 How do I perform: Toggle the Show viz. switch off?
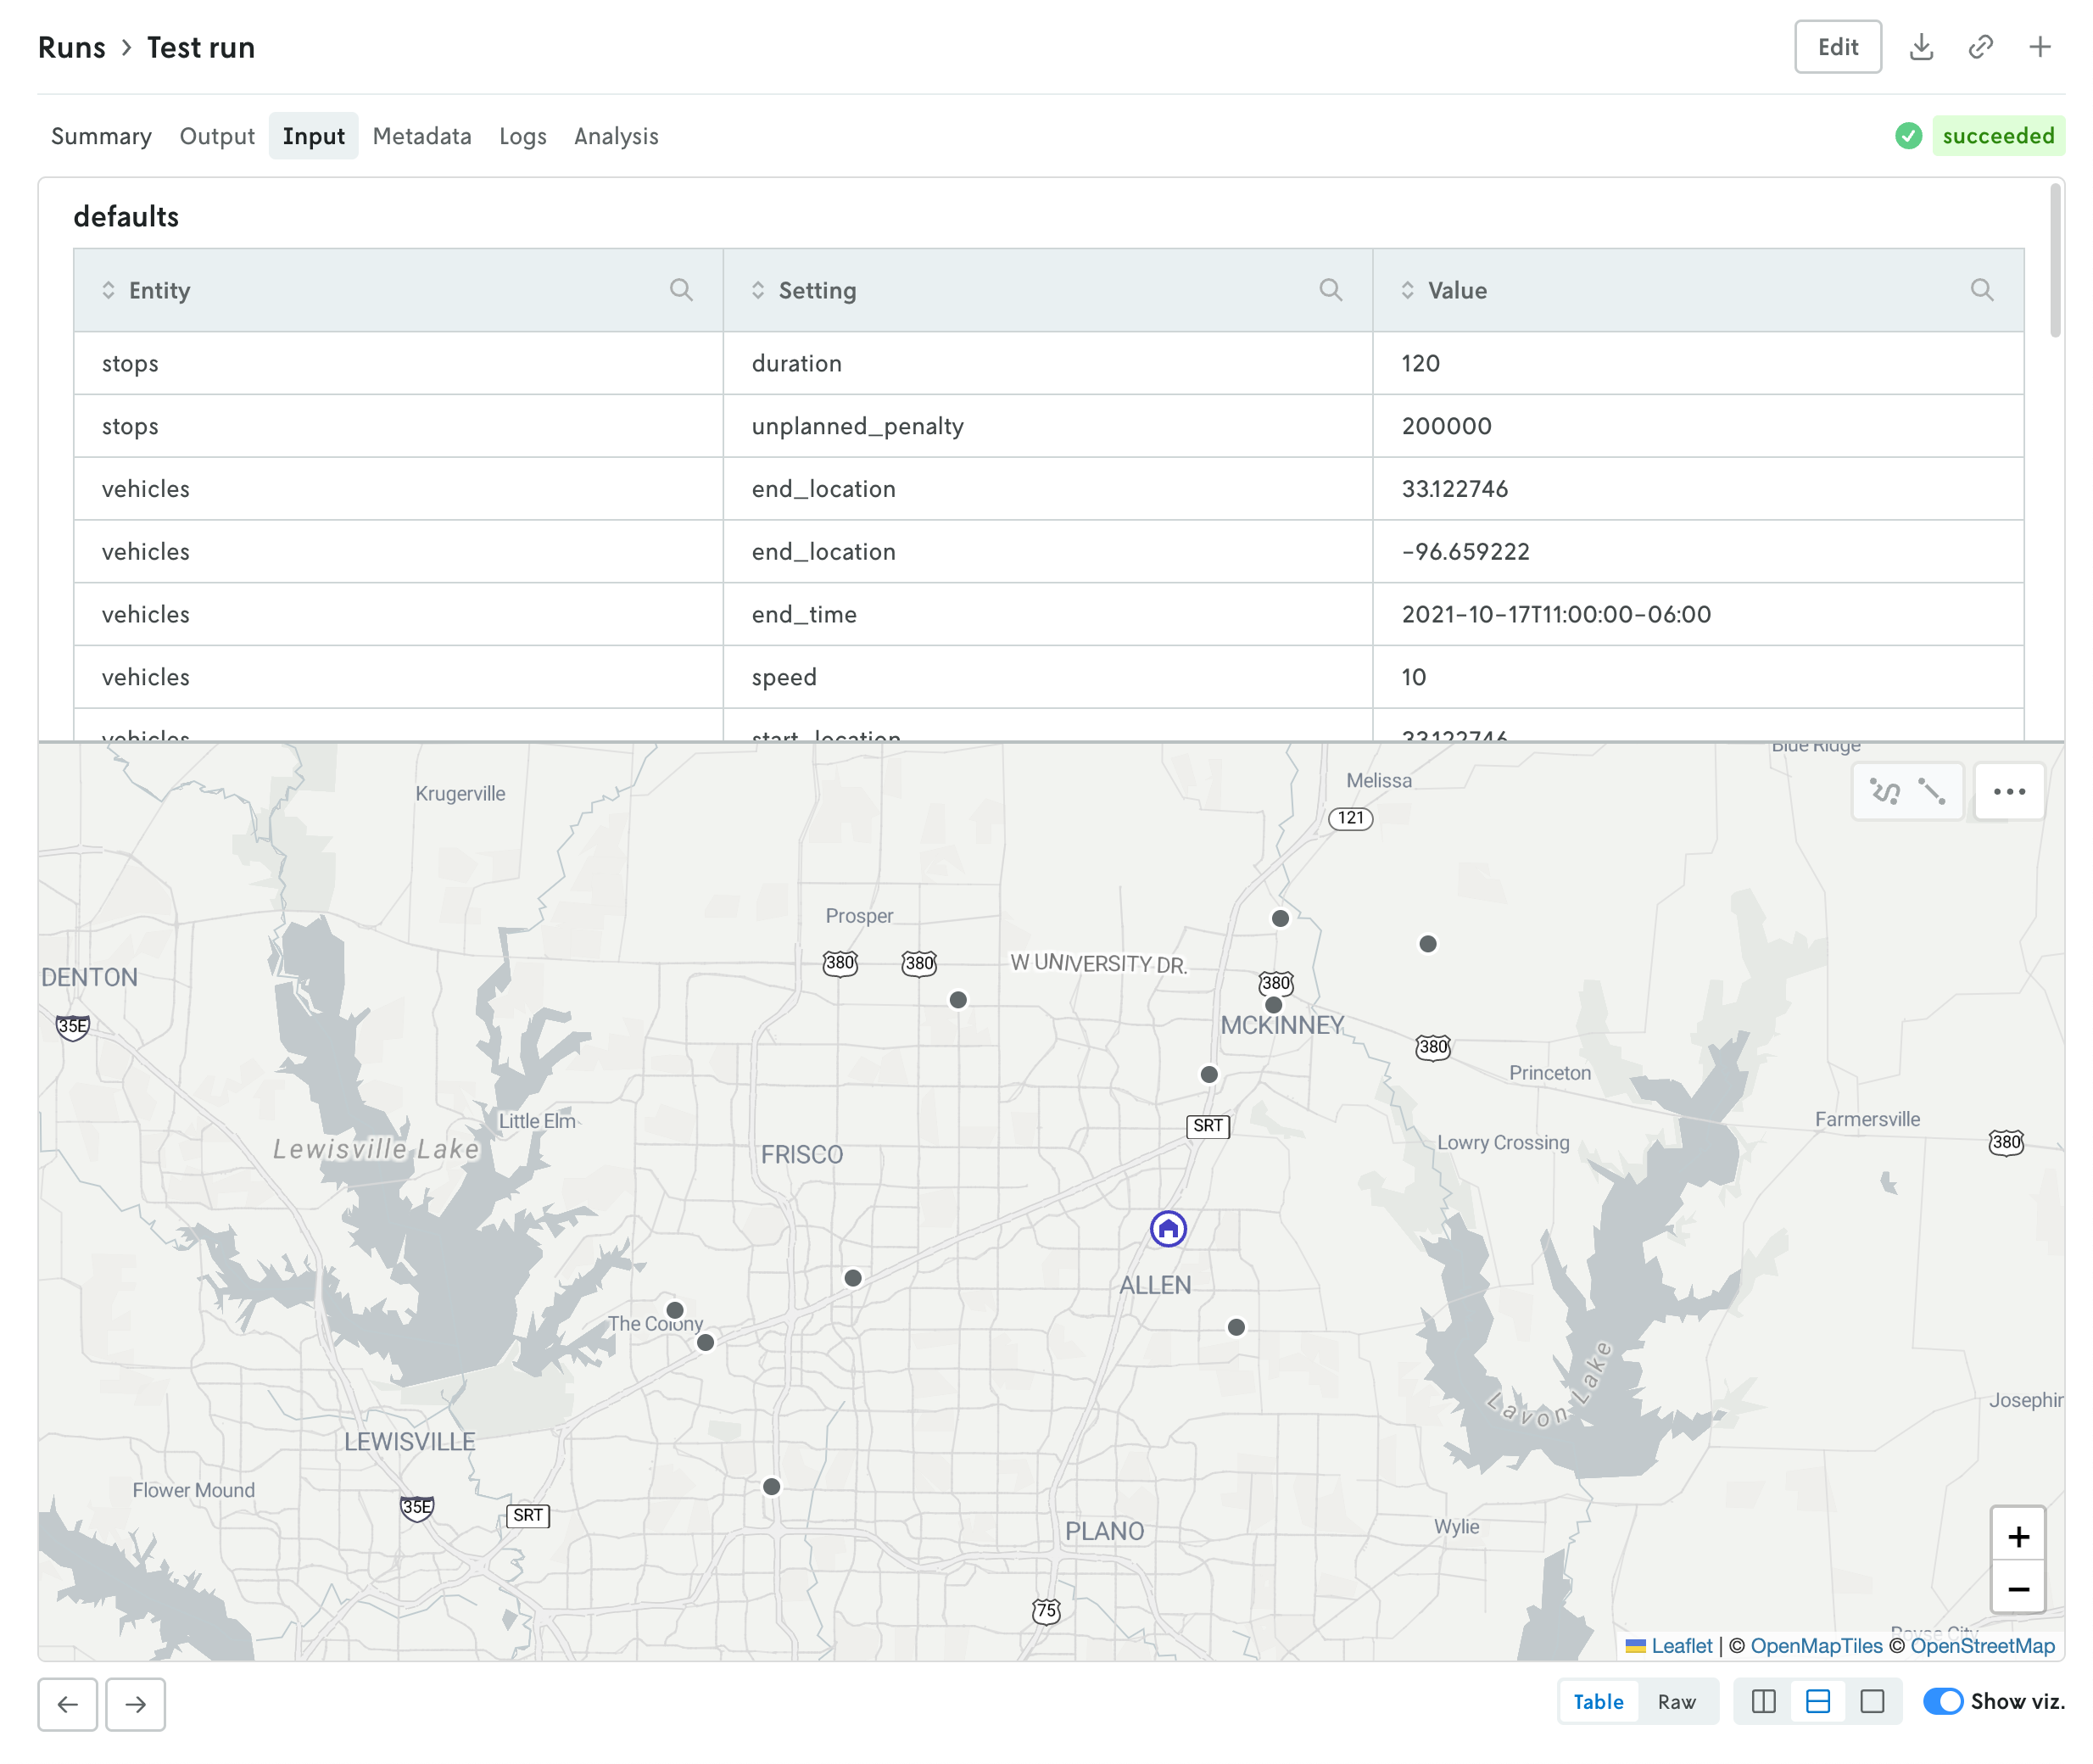[1943, 1701]
